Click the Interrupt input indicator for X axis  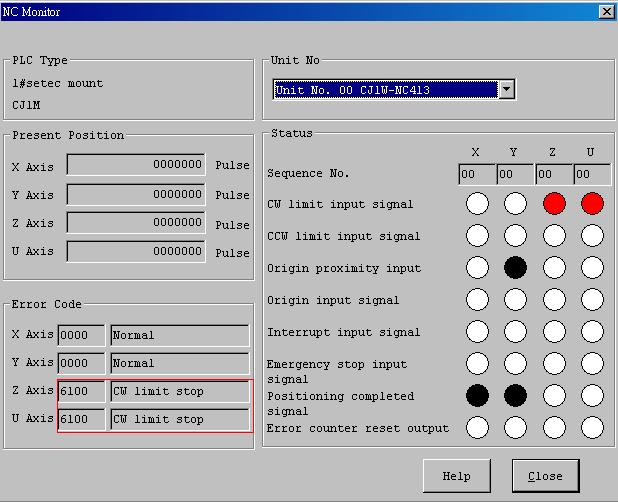477,332
